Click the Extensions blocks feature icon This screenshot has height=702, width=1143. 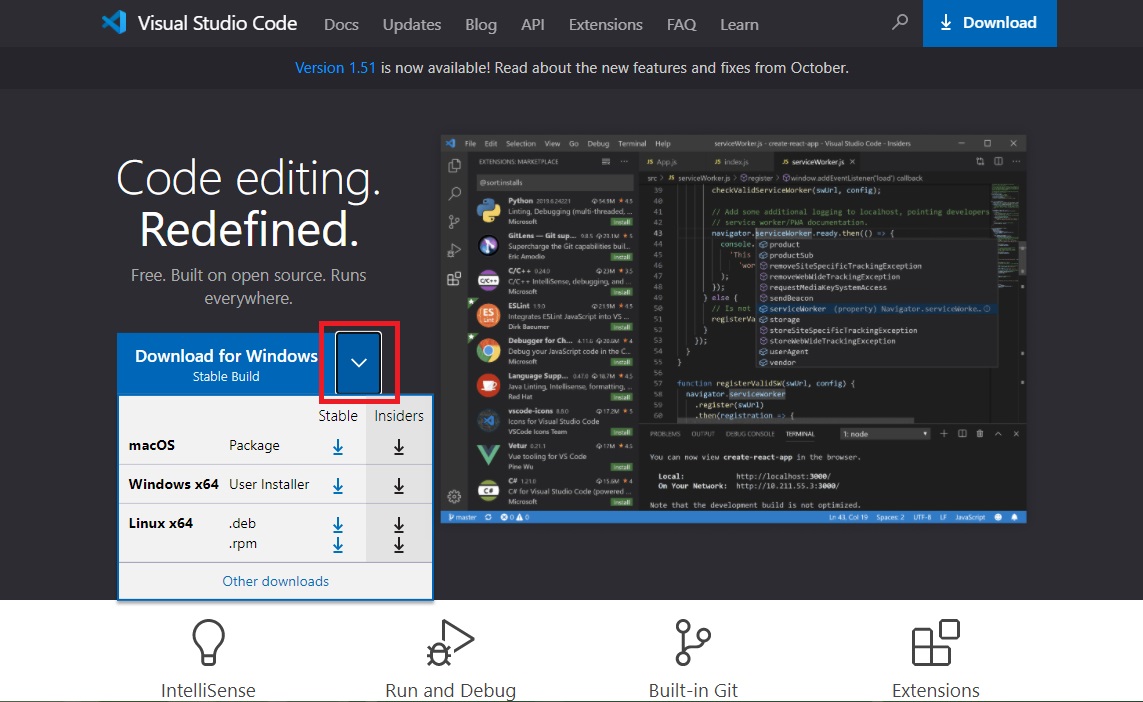tap(936, 642)
